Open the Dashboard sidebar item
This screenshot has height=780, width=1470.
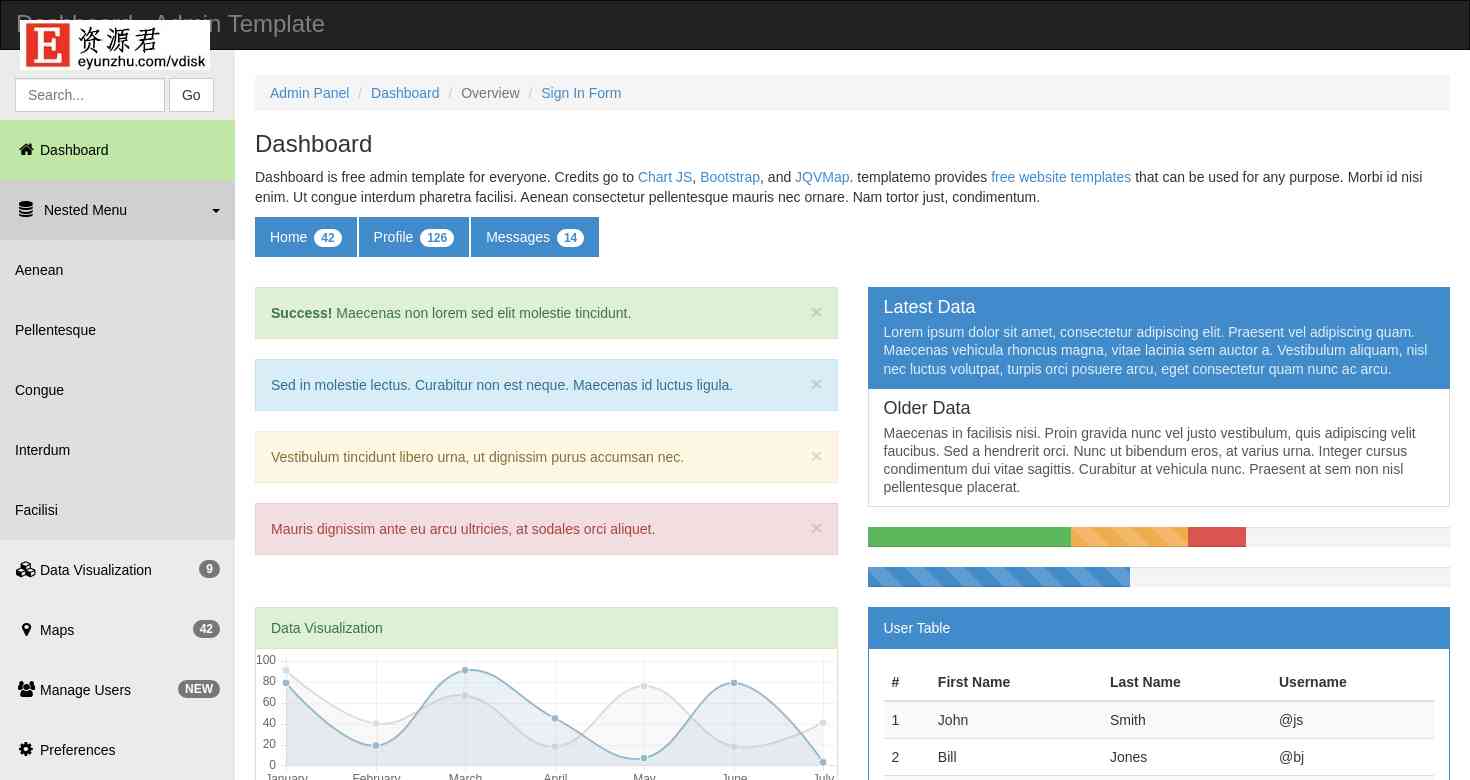(117, 150)
